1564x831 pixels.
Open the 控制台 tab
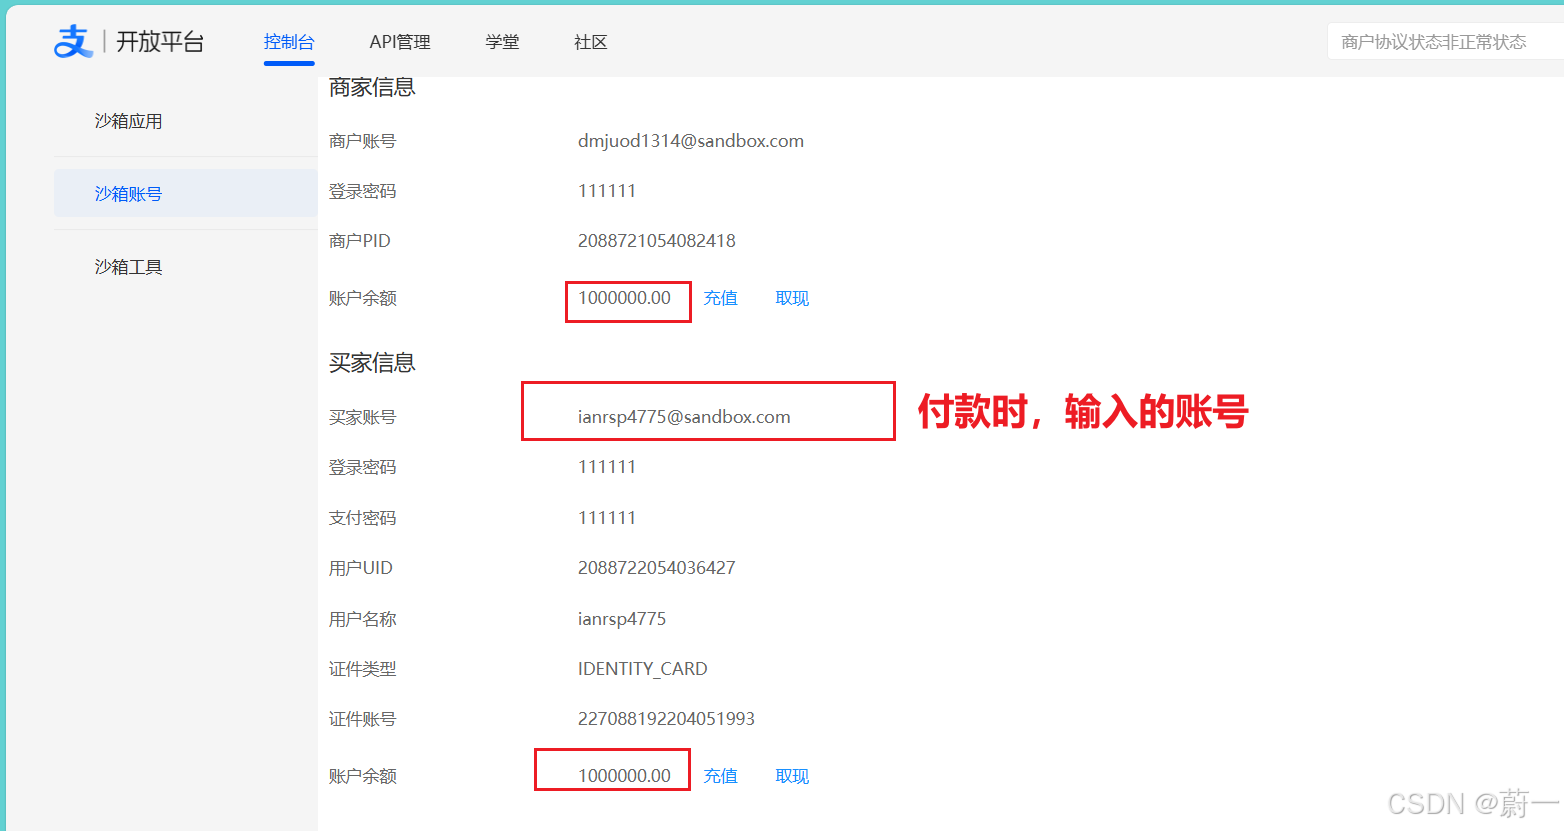(x=289, y=42)
